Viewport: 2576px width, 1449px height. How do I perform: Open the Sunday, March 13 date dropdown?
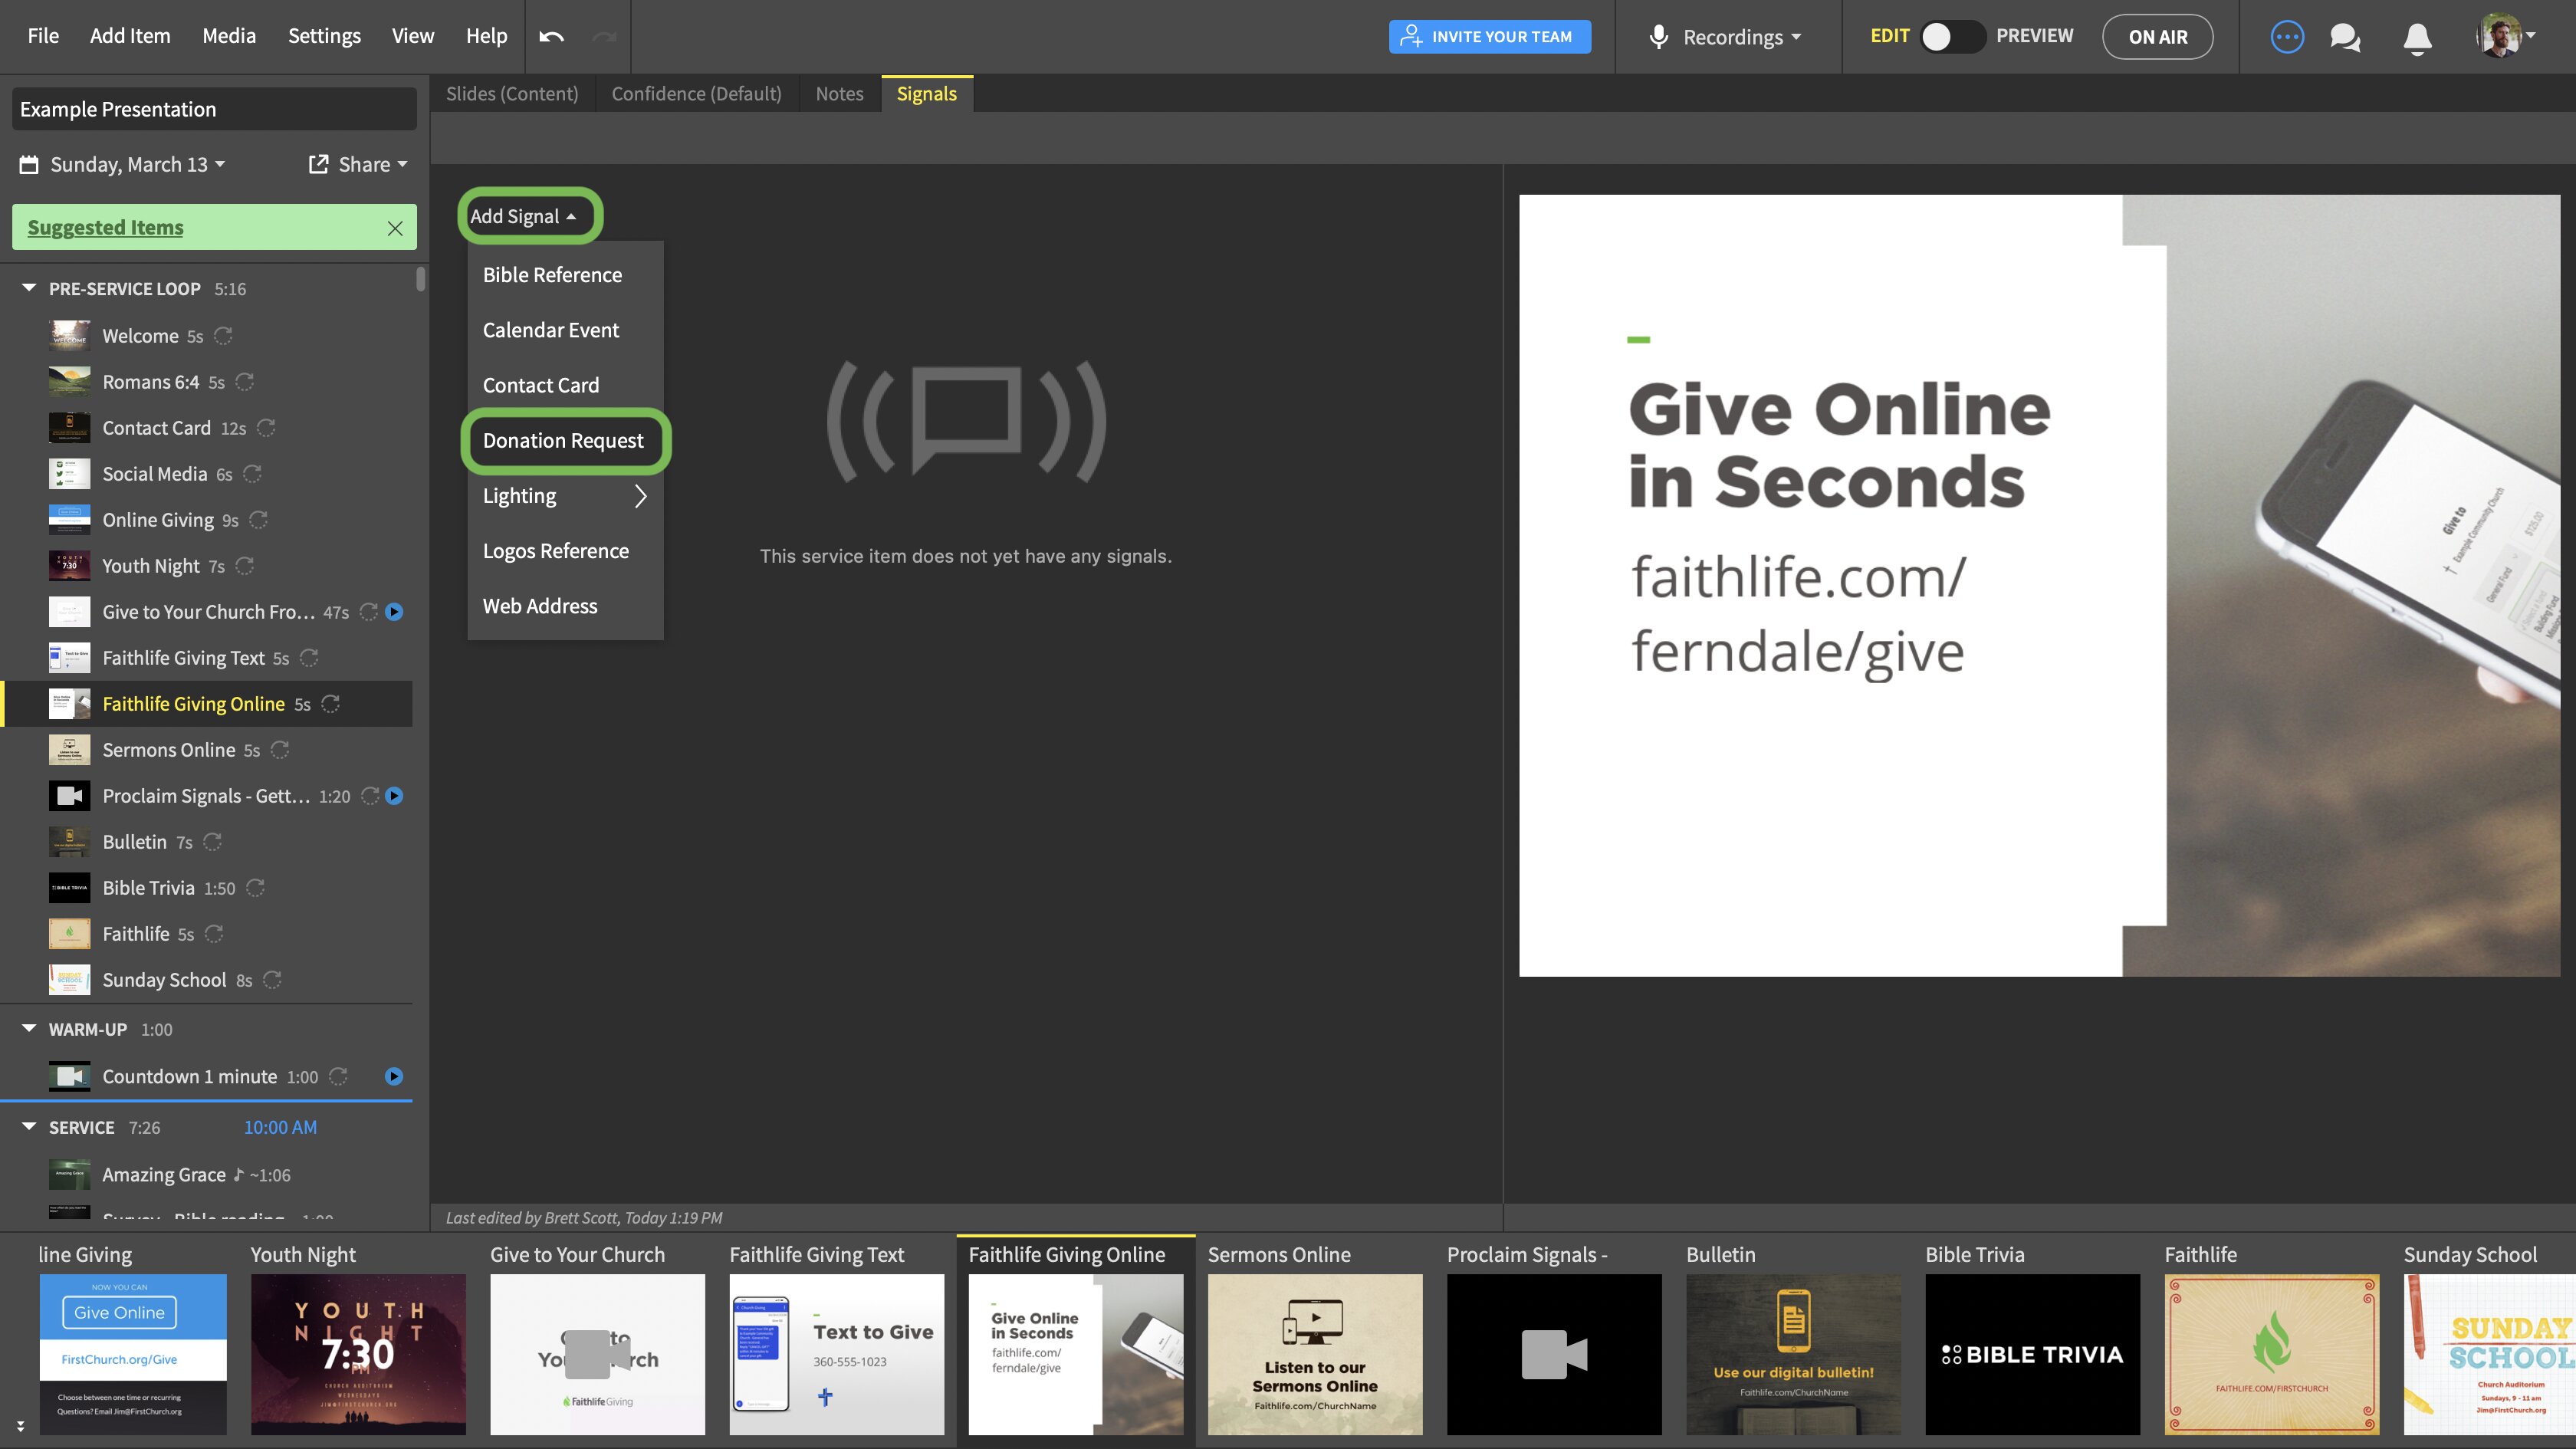coord(138,164)
